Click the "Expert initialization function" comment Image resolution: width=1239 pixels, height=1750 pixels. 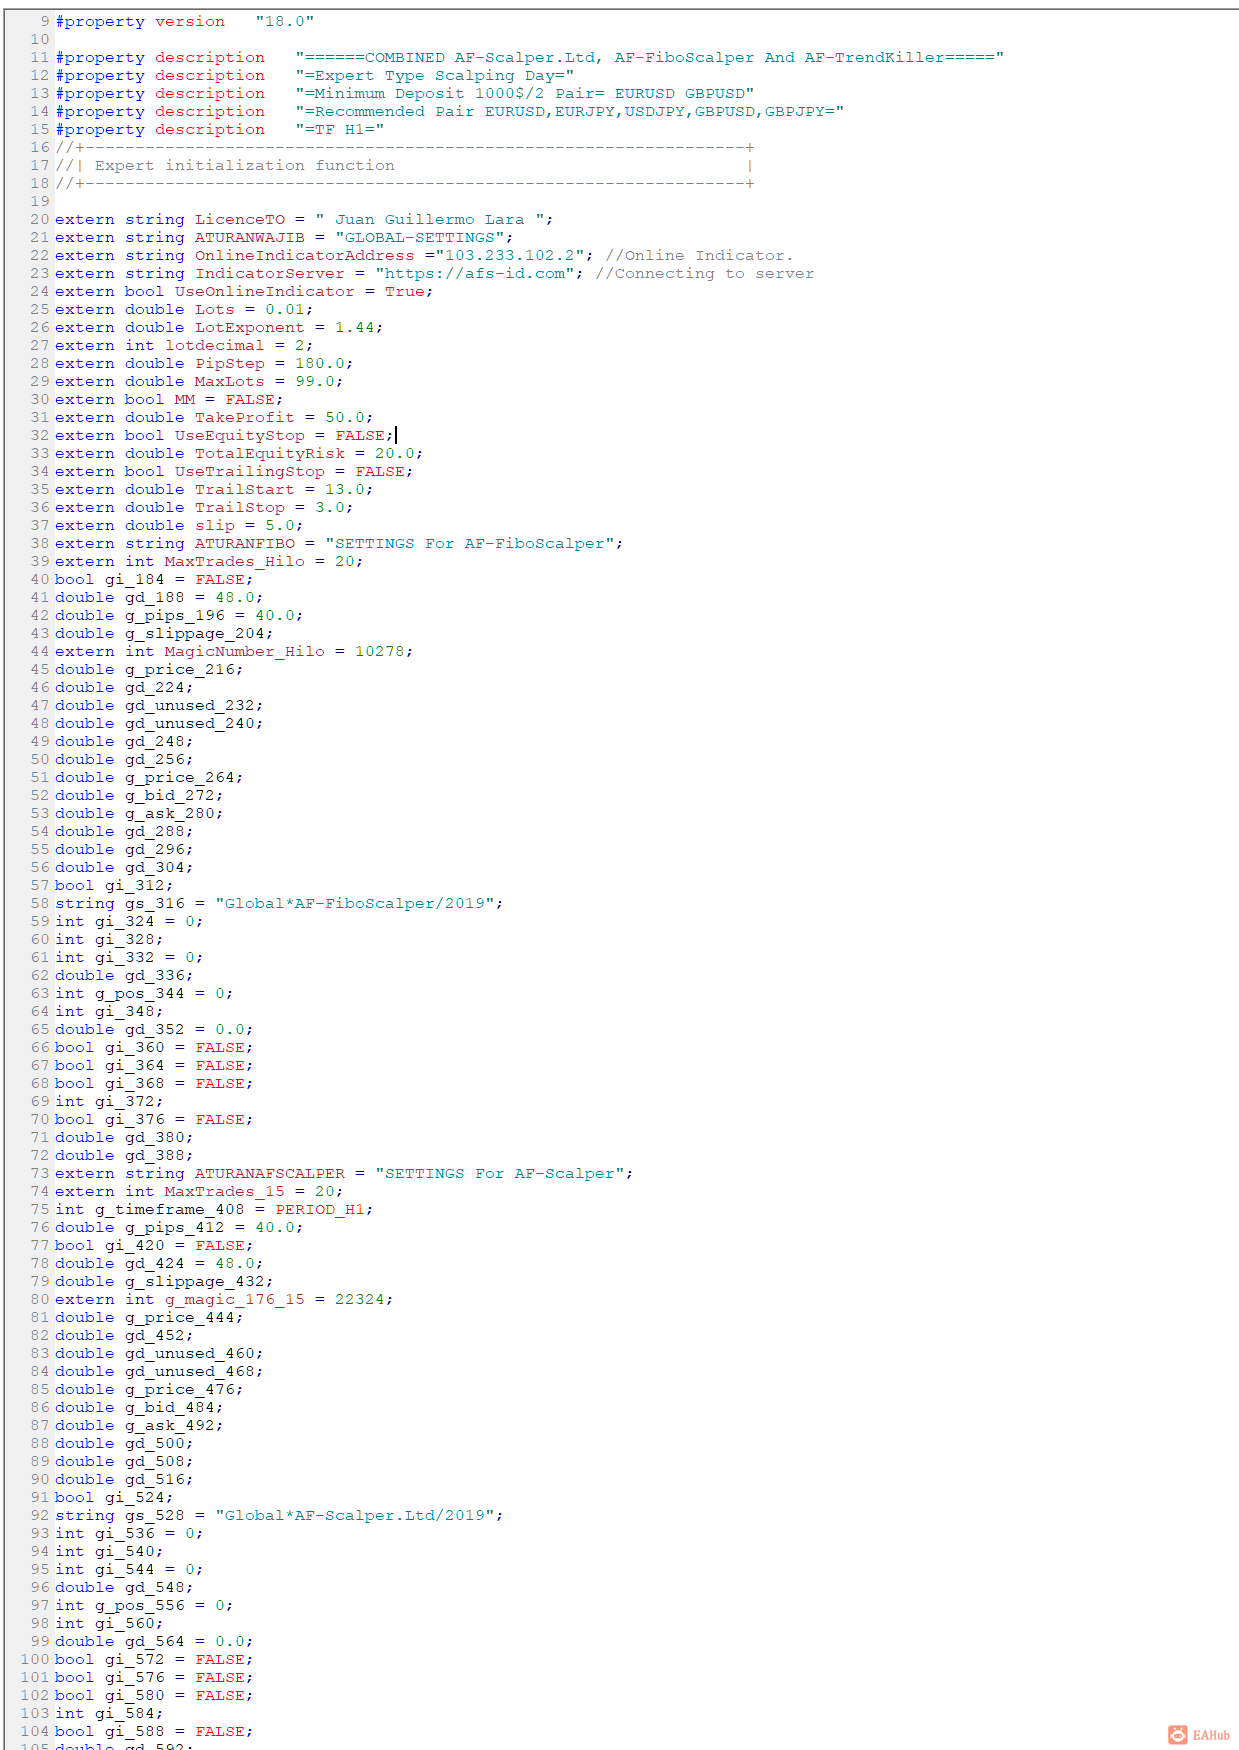coord(244,165)
